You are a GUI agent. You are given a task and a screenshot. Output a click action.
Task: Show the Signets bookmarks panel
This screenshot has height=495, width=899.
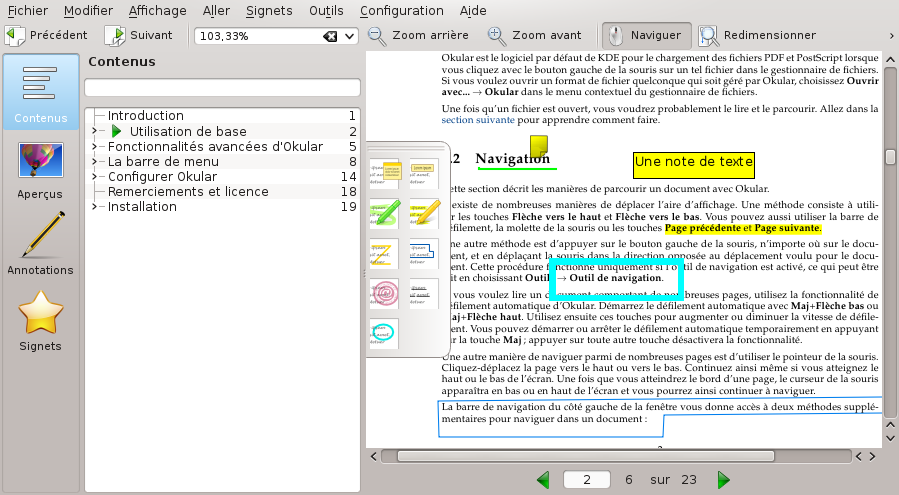(x=40, y=321)
